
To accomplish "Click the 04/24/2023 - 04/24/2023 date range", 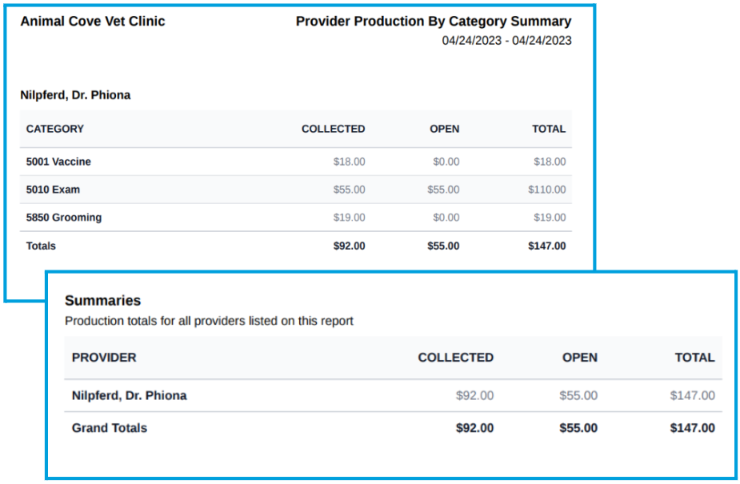I will (x=506, y=41).
